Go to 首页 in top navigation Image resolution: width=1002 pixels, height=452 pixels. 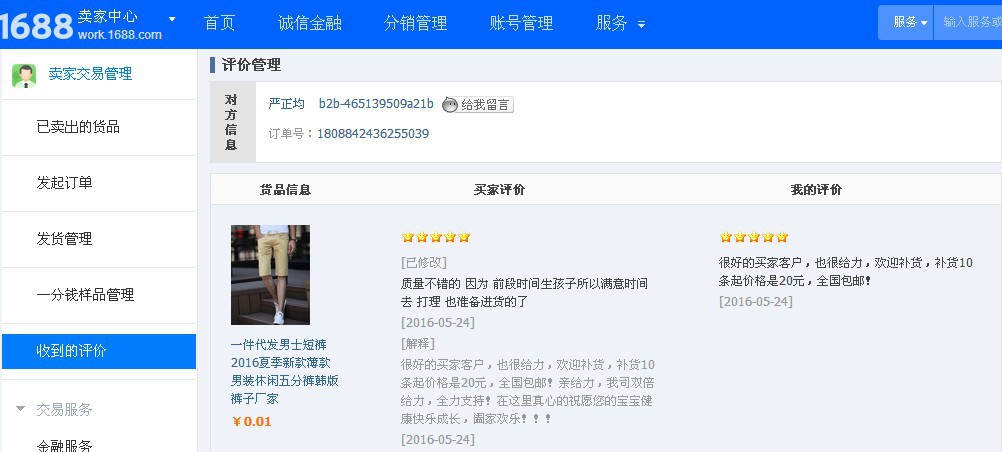(219, 23)
